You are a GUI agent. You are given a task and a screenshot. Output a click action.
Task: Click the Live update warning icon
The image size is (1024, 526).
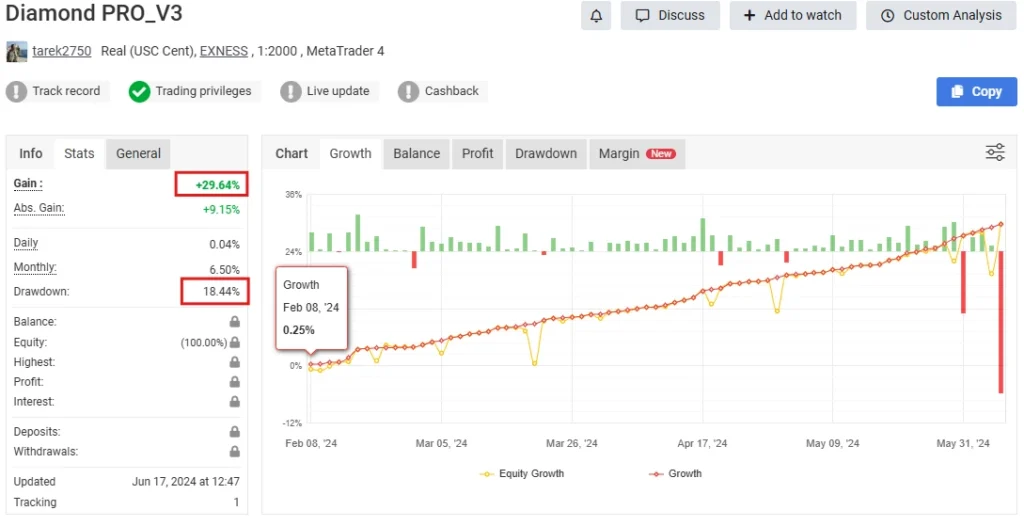coord(291,91)
